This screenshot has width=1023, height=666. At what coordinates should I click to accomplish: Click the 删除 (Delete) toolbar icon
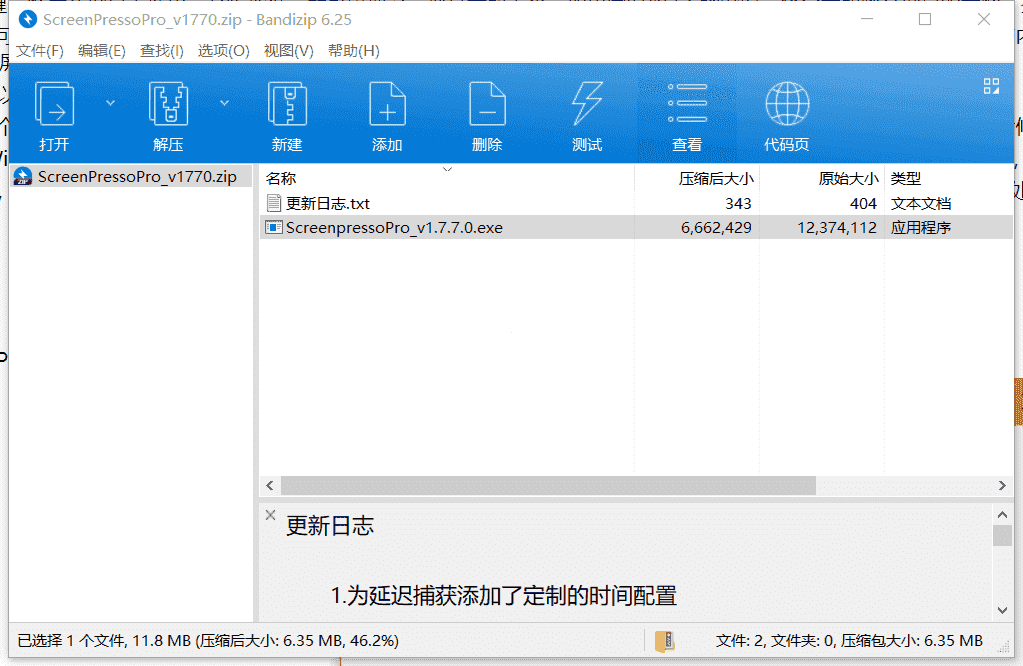coord(487,104)
